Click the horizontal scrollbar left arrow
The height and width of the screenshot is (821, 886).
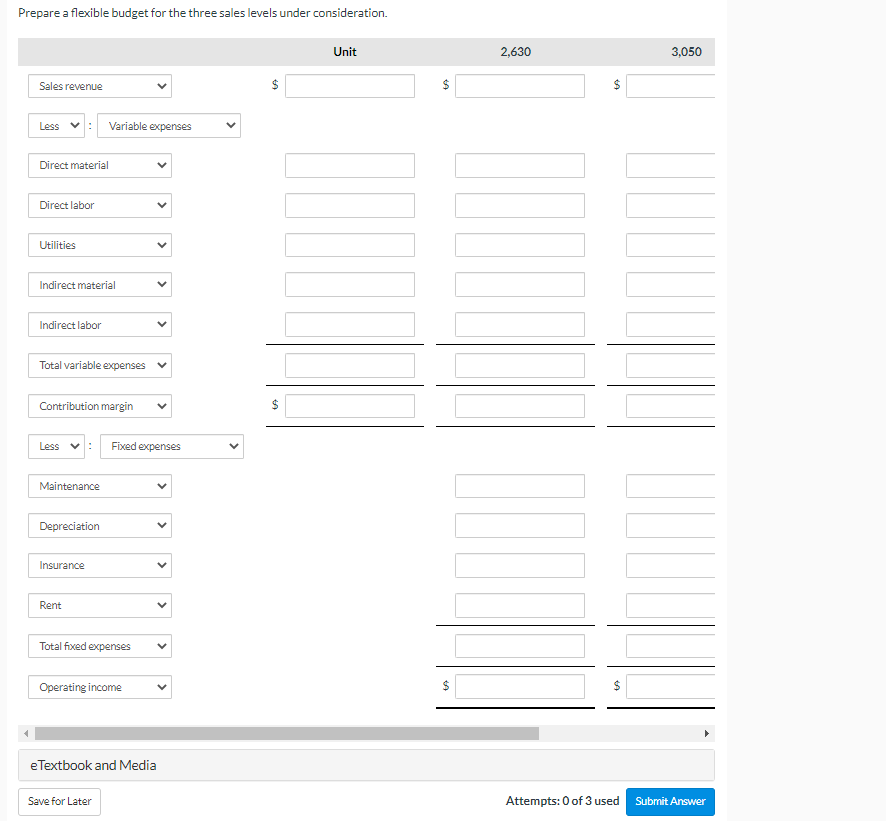pyautogui.click(x=26, y=733)
